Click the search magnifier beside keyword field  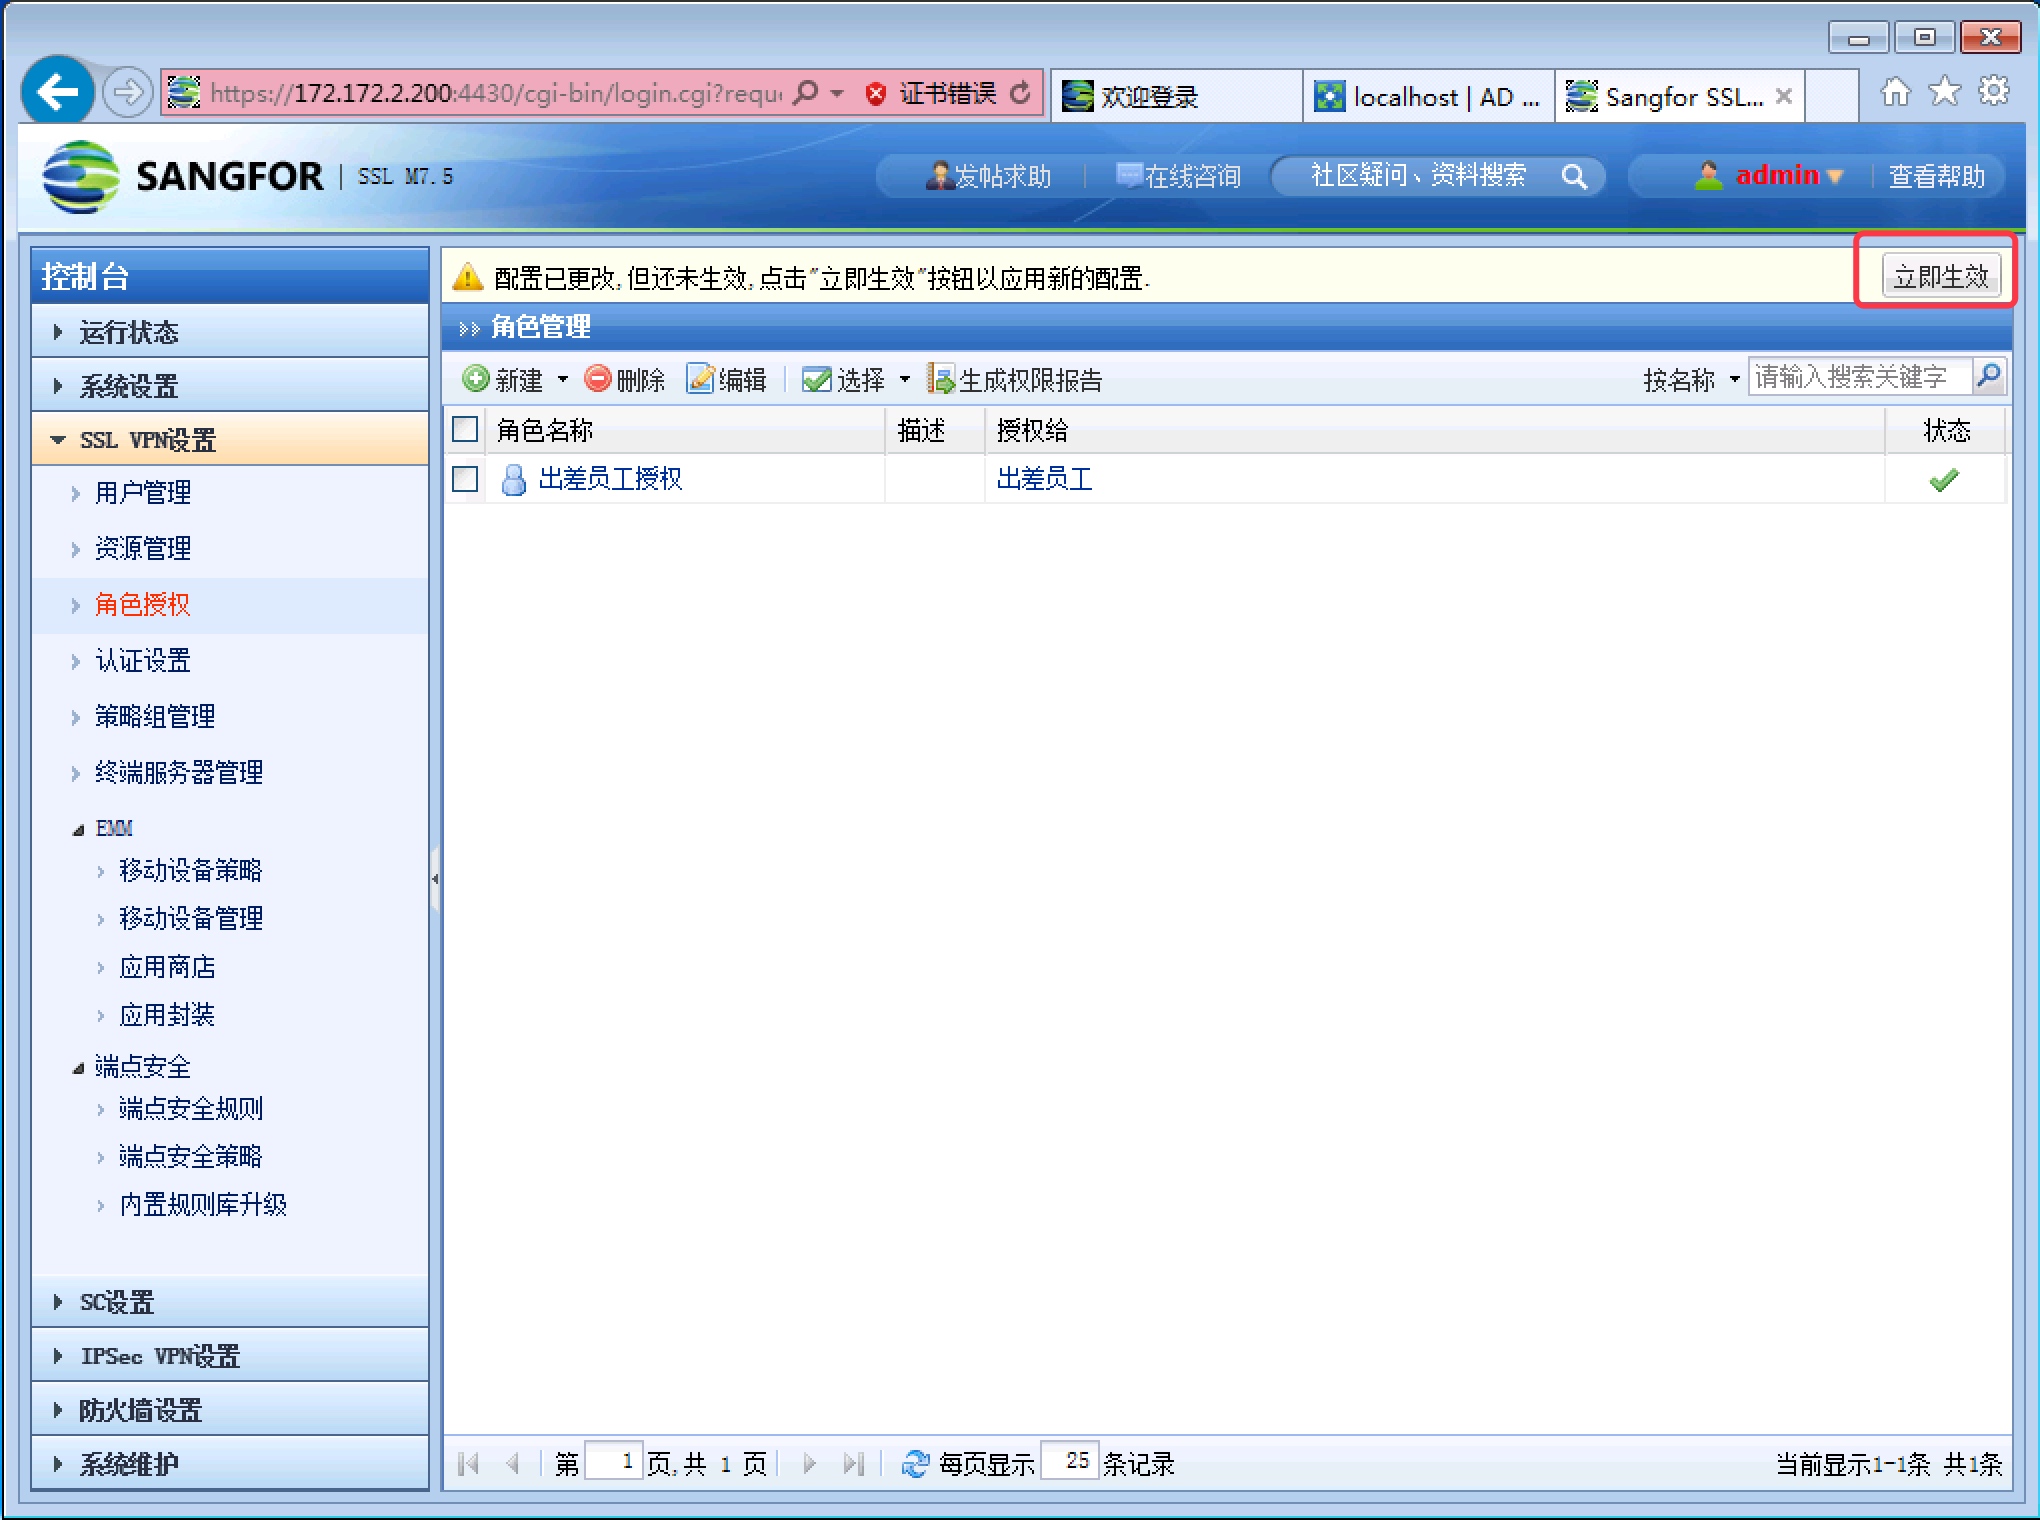pyautogui.click(x=1989, y=377)
